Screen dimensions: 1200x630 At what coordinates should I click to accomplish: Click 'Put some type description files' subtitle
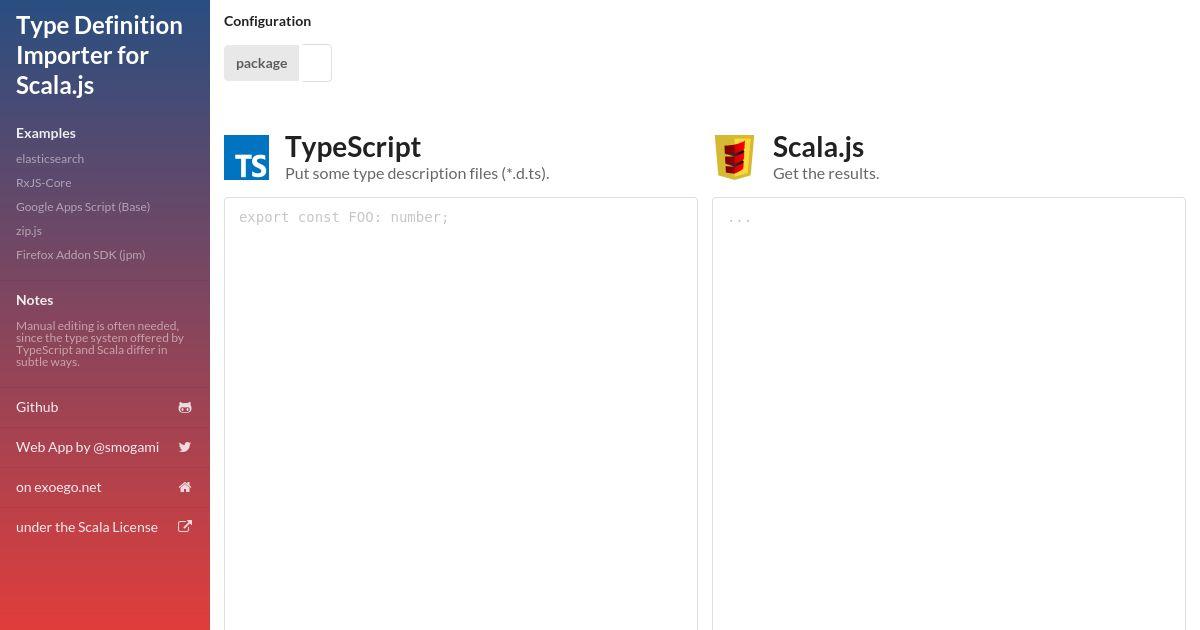[417, 173]
